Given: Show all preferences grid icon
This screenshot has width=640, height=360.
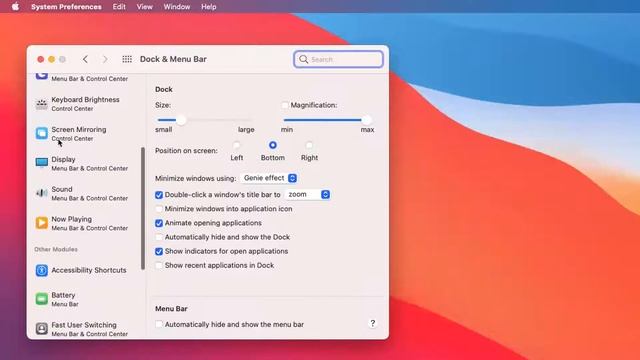Looking at the screenshot, I should tap(127, 59).
